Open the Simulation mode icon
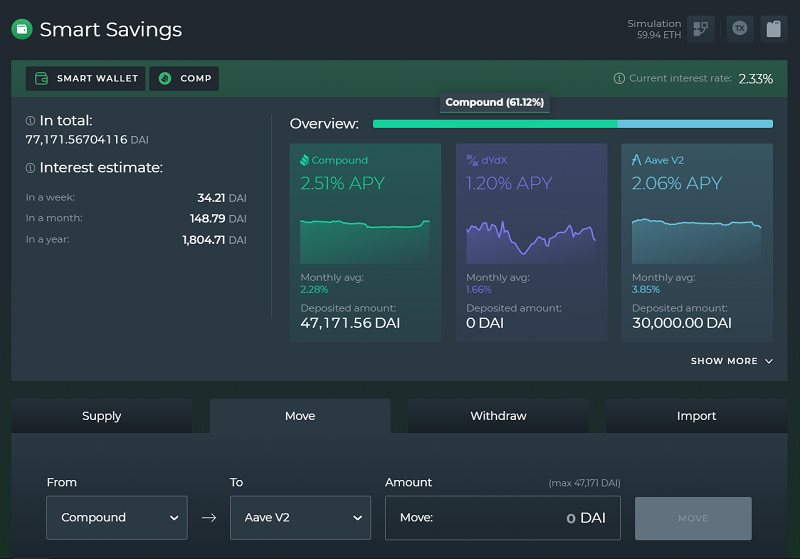This screenshot has height=559, width=800. [701, 29]
